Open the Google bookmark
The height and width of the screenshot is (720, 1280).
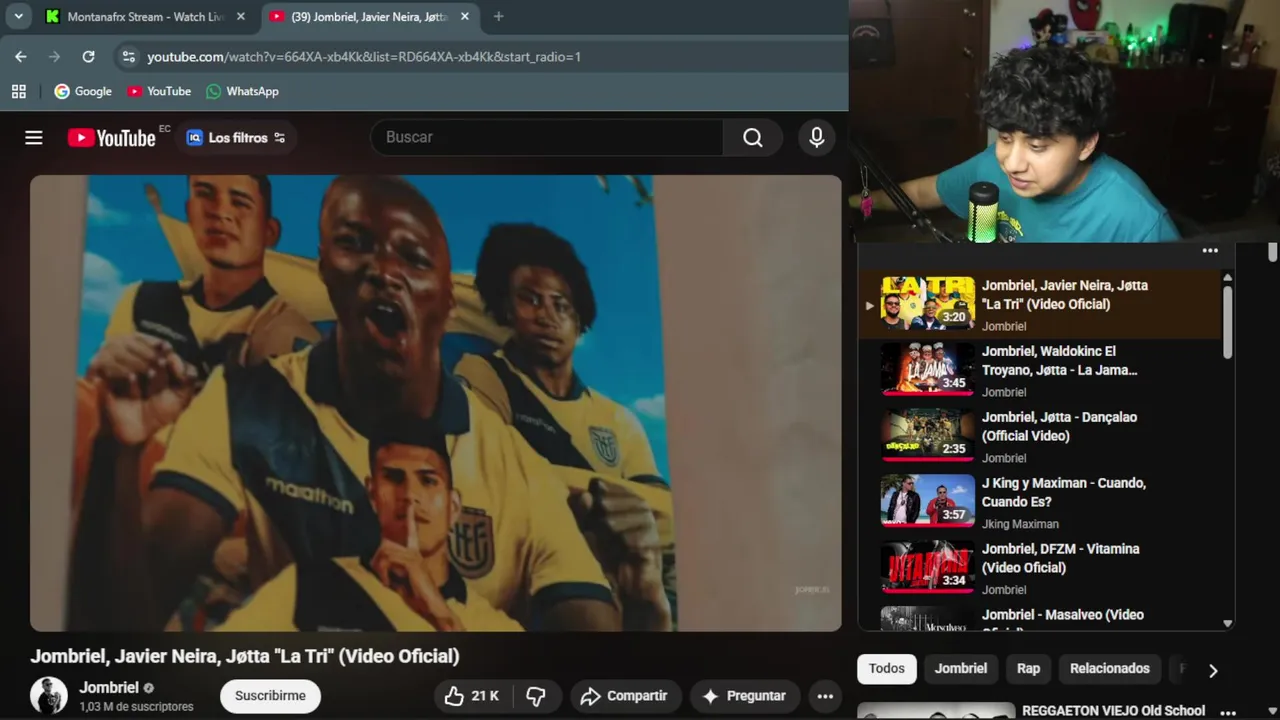tap(83, 91)
